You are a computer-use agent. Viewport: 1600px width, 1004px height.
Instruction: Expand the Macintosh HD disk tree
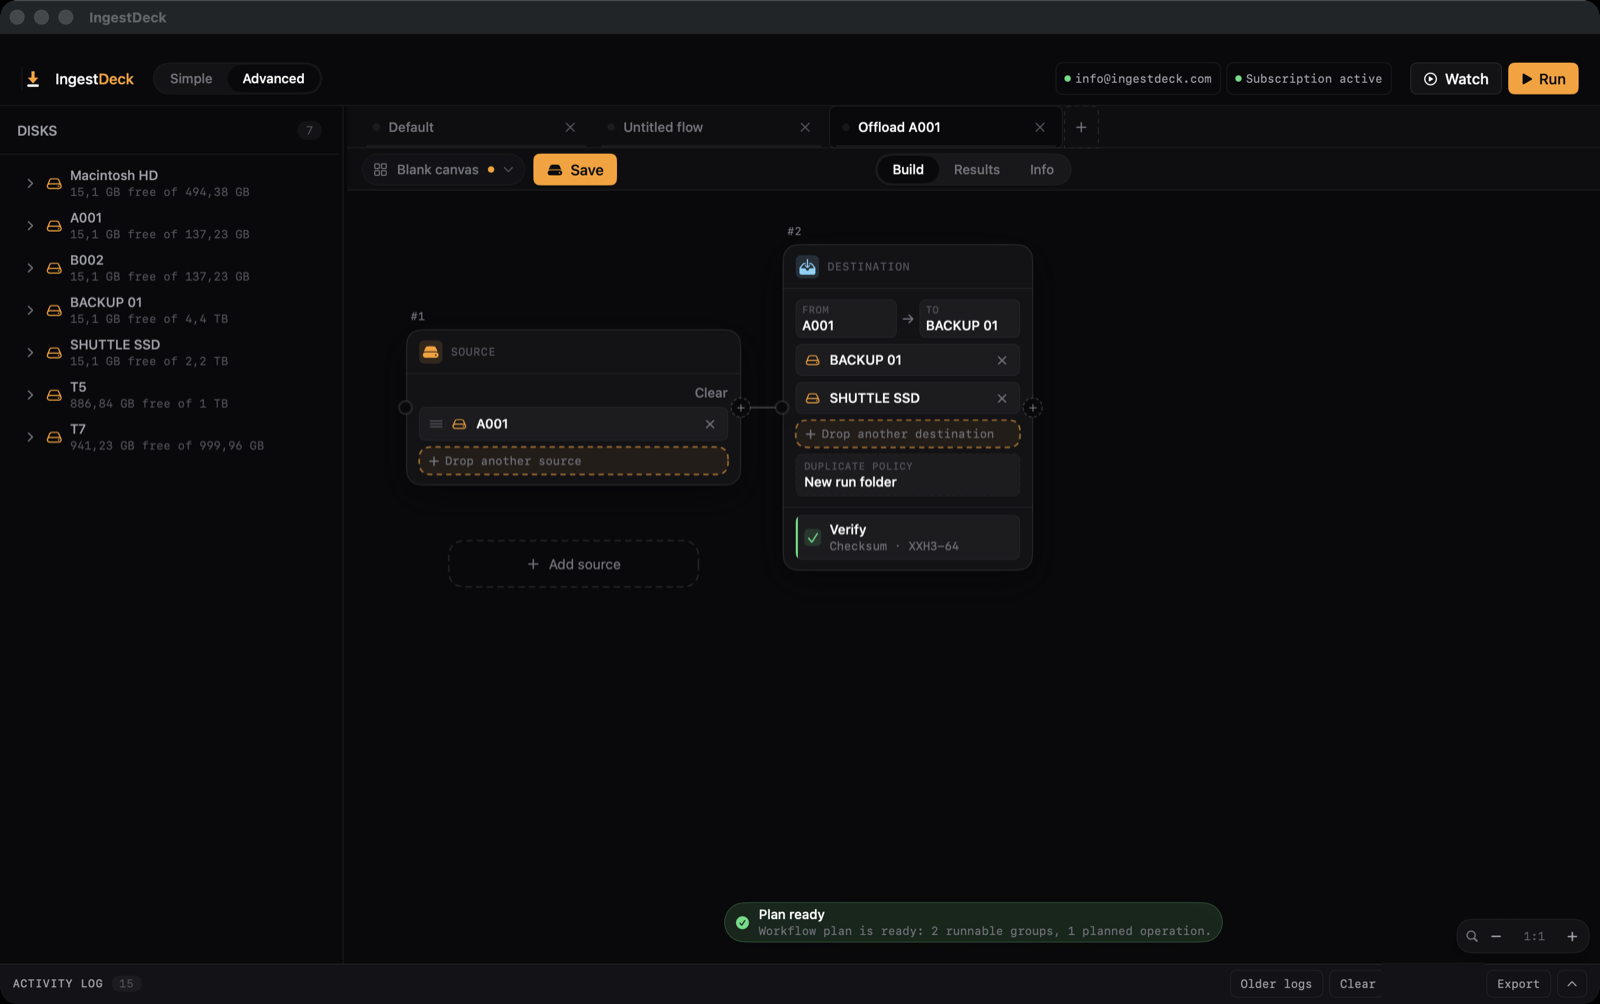click(30, 183)
